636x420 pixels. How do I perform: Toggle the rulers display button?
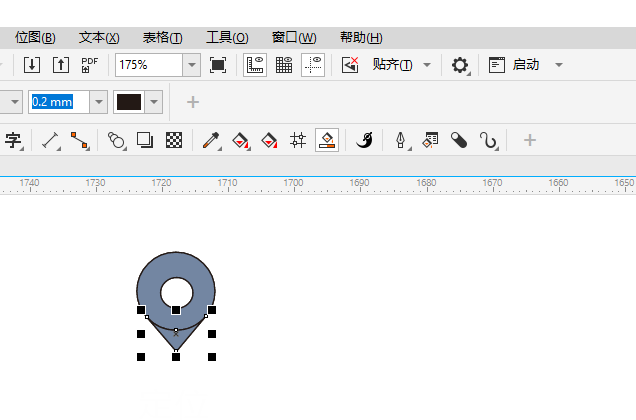255,65
